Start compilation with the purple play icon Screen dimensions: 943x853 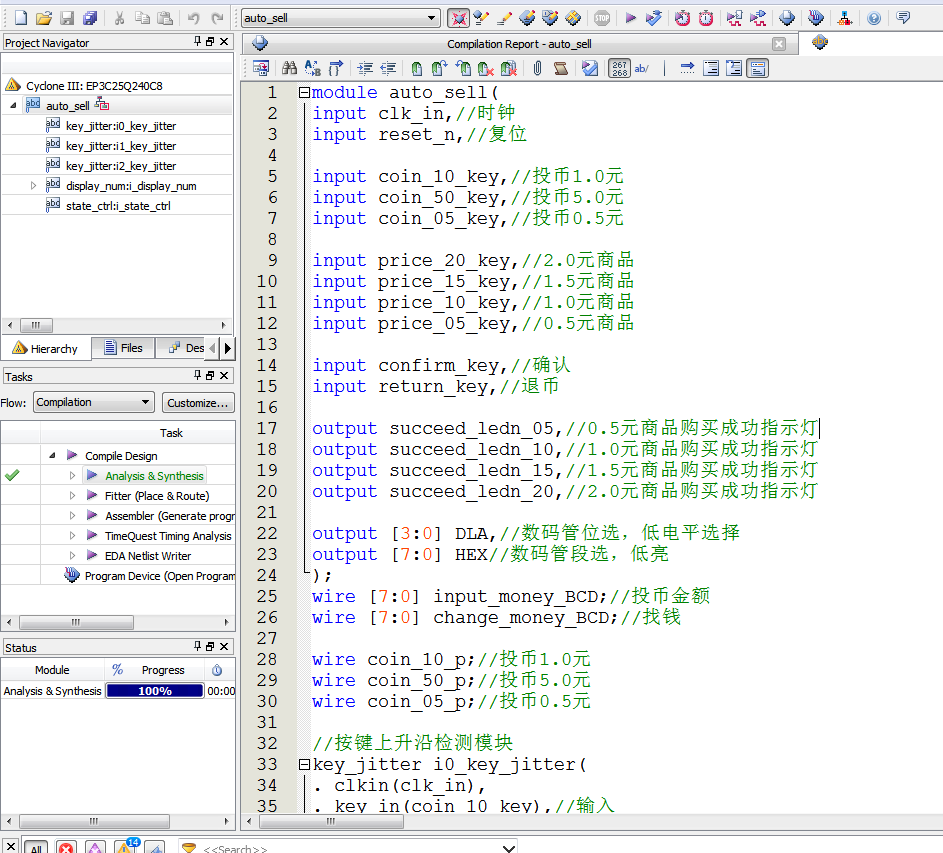pos(630,18)
